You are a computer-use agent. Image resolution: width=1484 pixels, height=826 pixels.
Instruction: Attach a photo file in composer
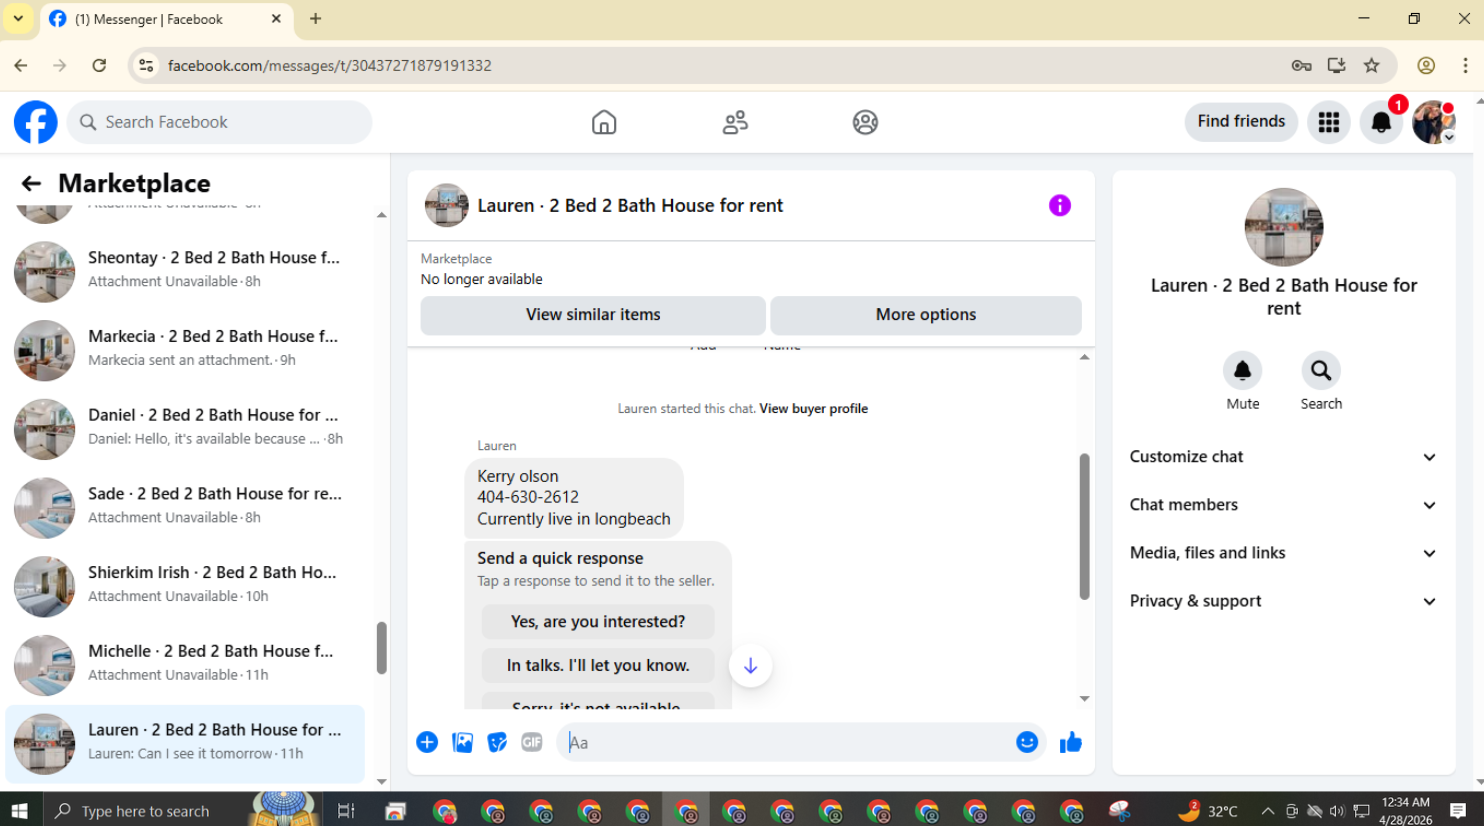(x=462, y=742)
